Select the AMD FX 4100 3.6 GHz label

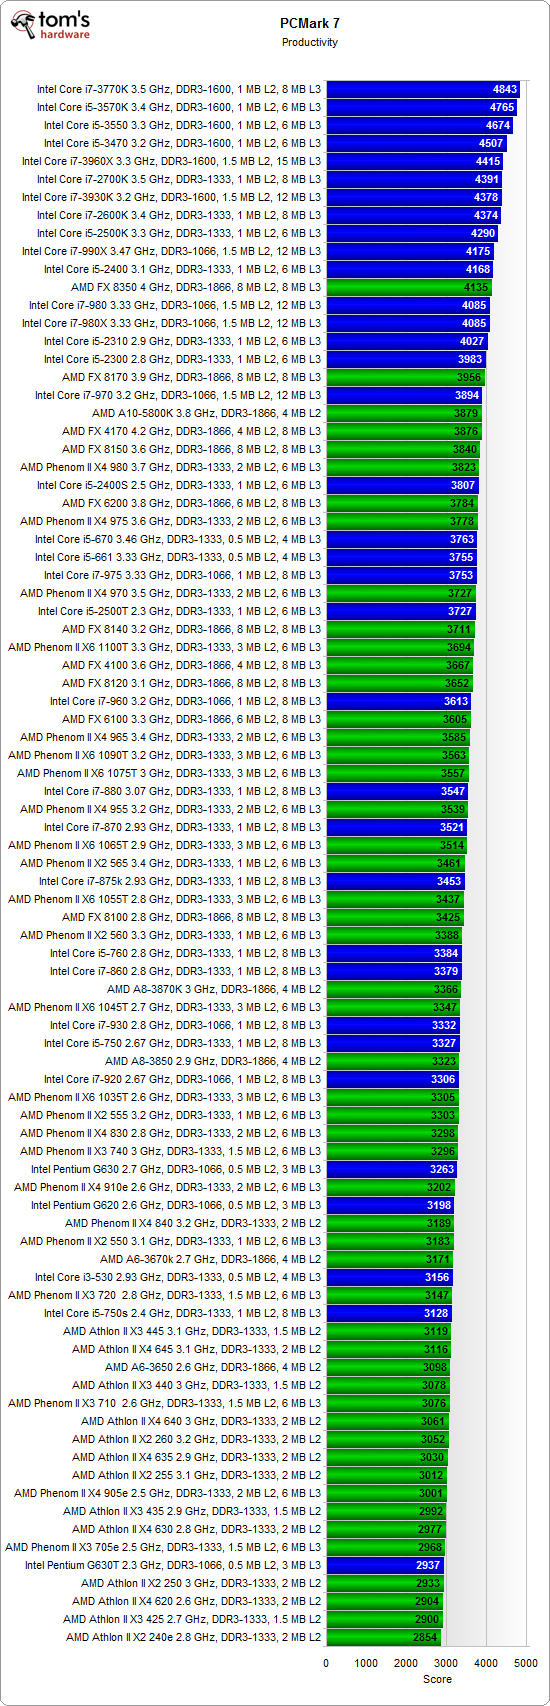(192, 665)
